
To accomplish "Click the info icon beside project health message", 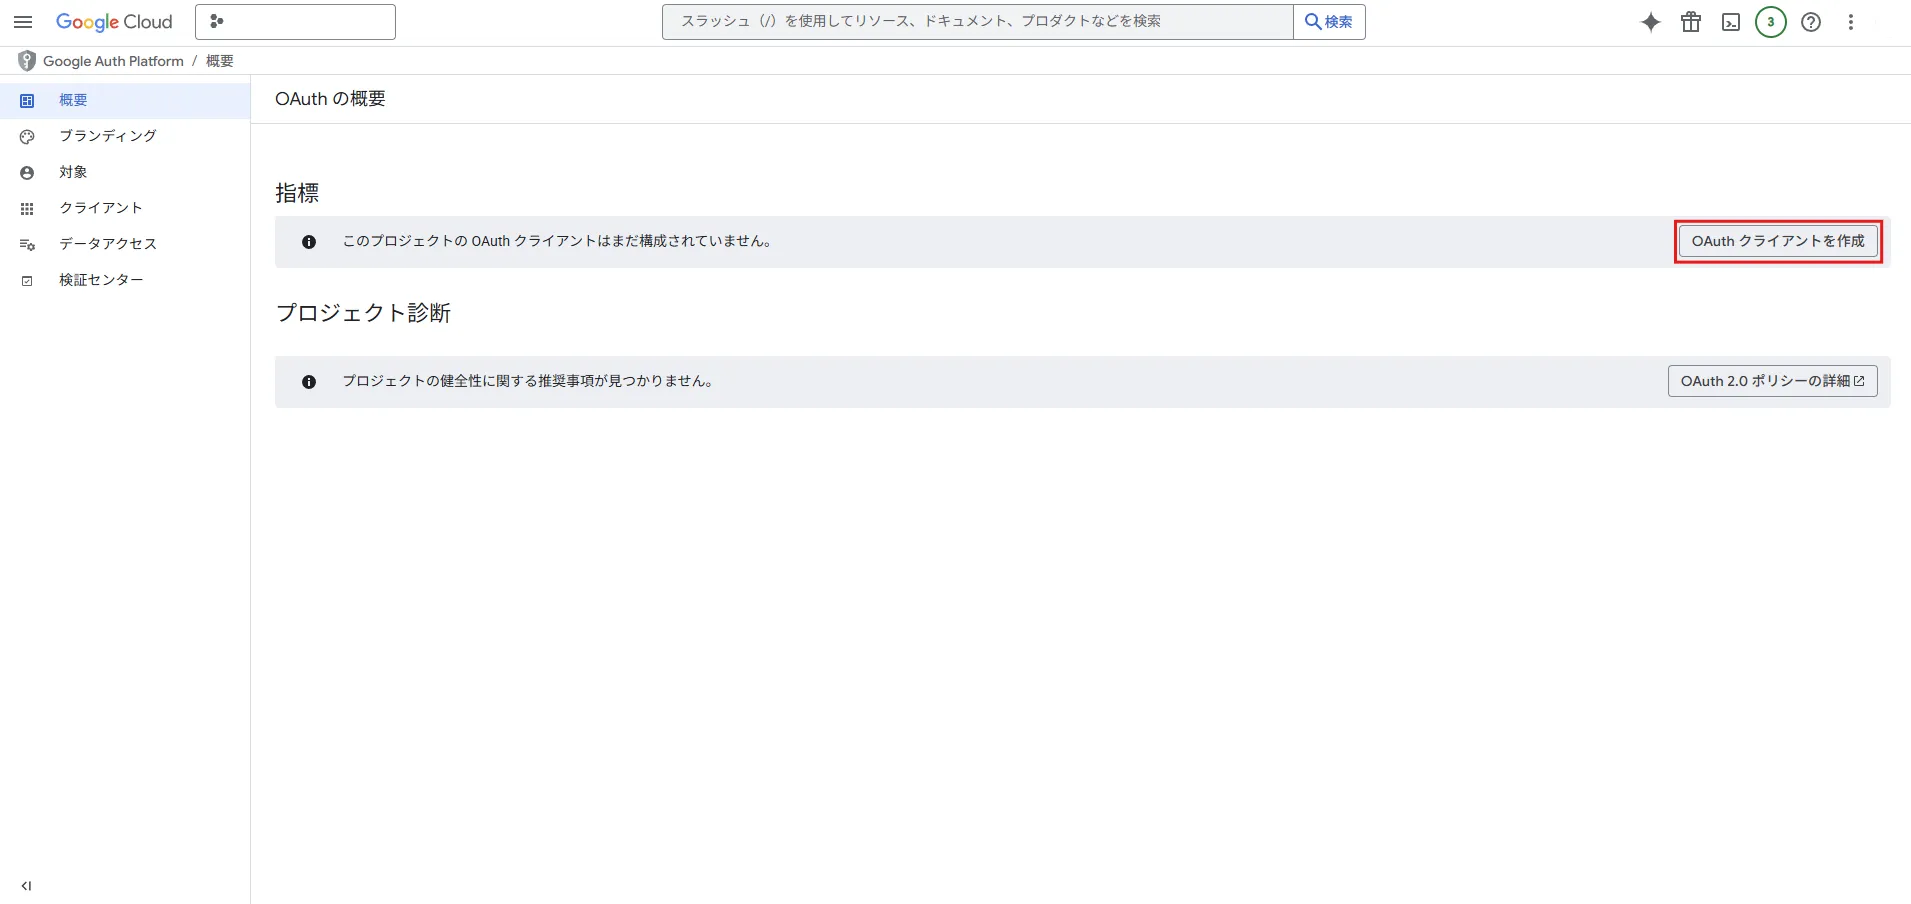I will pyautogui.click(x=309, y=382).
